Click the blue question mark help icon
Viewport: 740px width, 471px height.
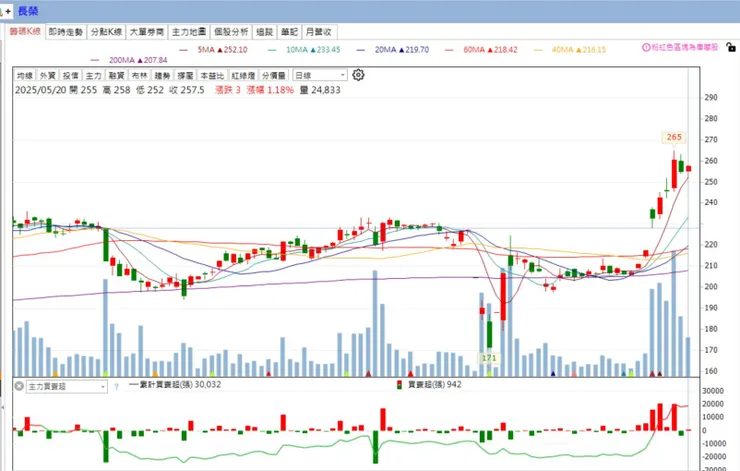pyautogui.click(x=116, y=387)
